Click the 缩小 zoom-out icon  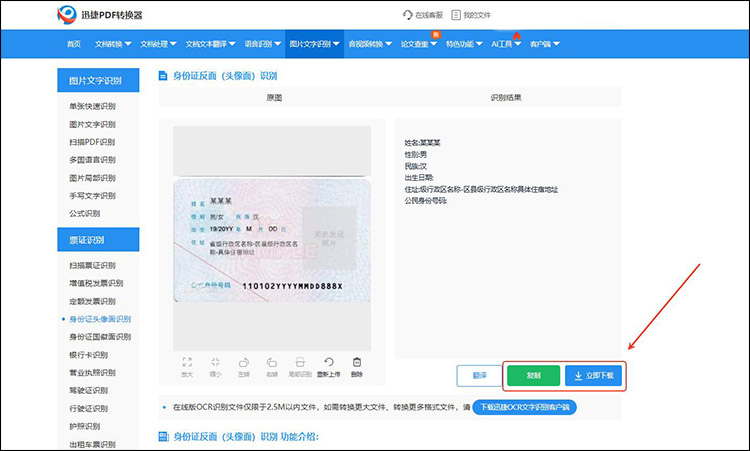[215, 363]
